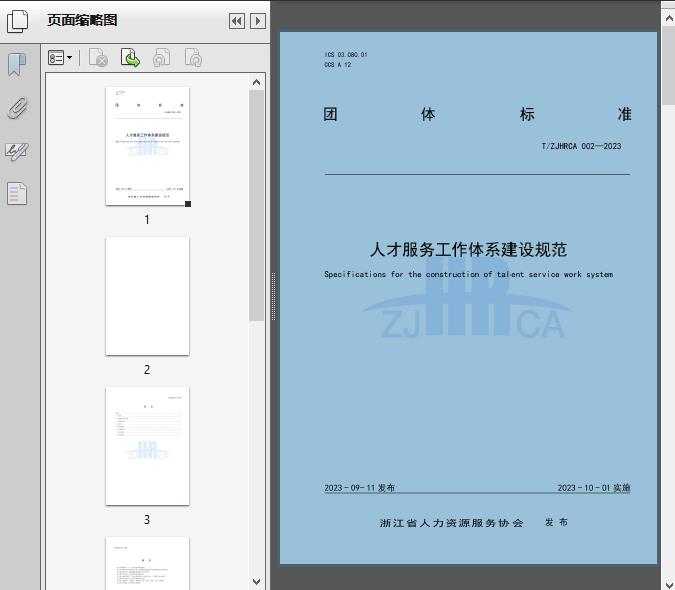The height and width of the screenshot is (590, 675).
Task: Open the document content panel icon
Action: click(x=17, y=193)
